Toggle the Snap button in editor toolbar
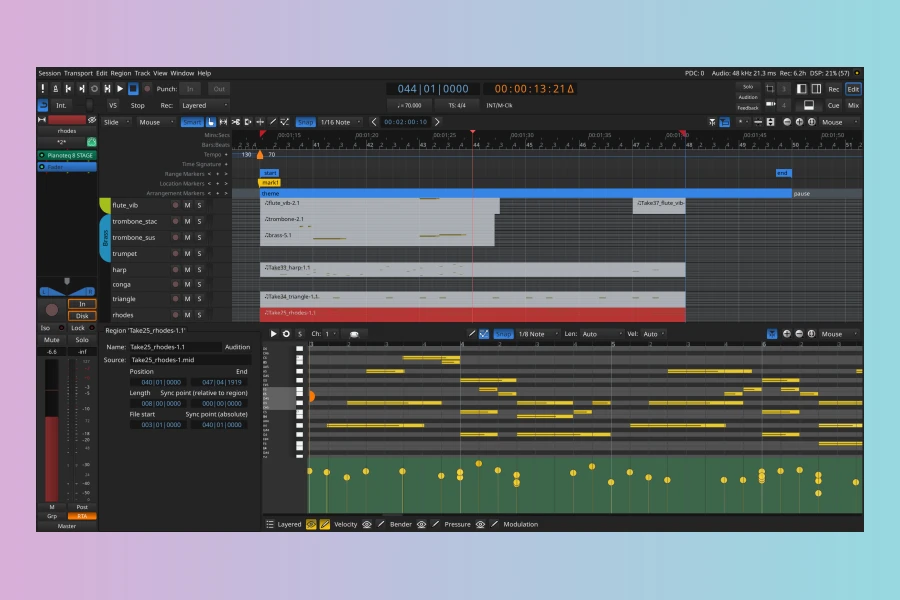 coord(305,122)
